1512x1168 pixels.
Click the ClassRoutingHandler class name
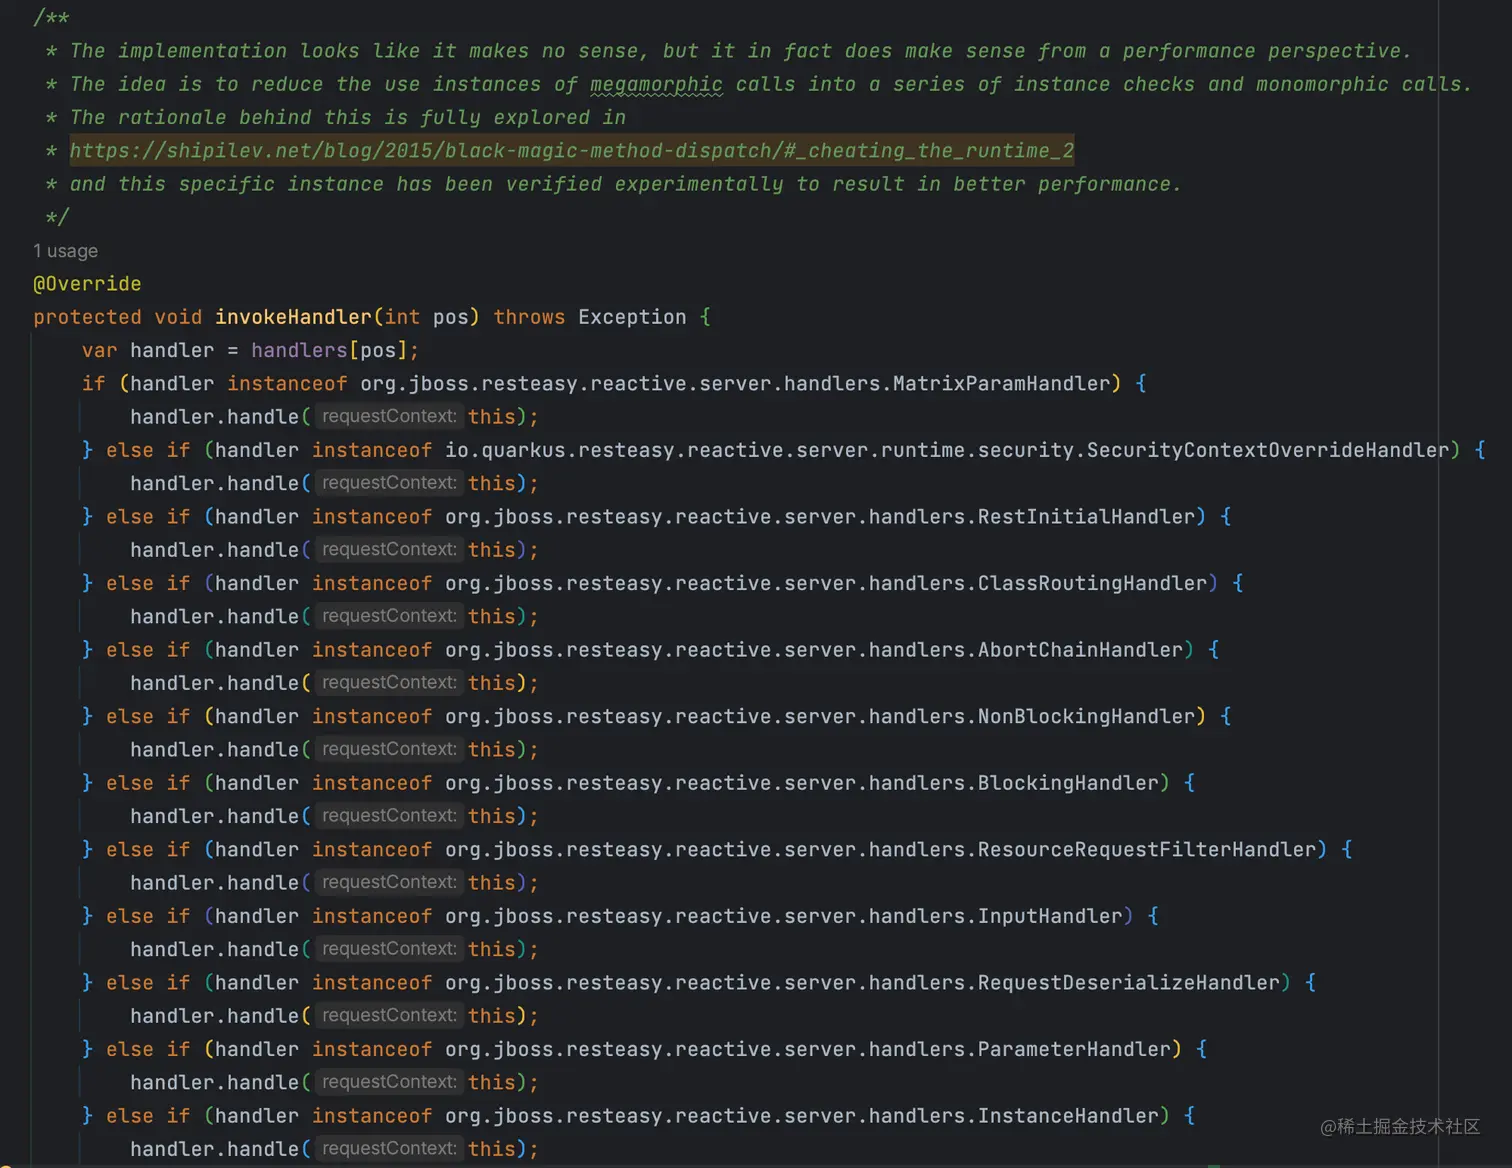pyautogui.click(x=1092, y=584)
